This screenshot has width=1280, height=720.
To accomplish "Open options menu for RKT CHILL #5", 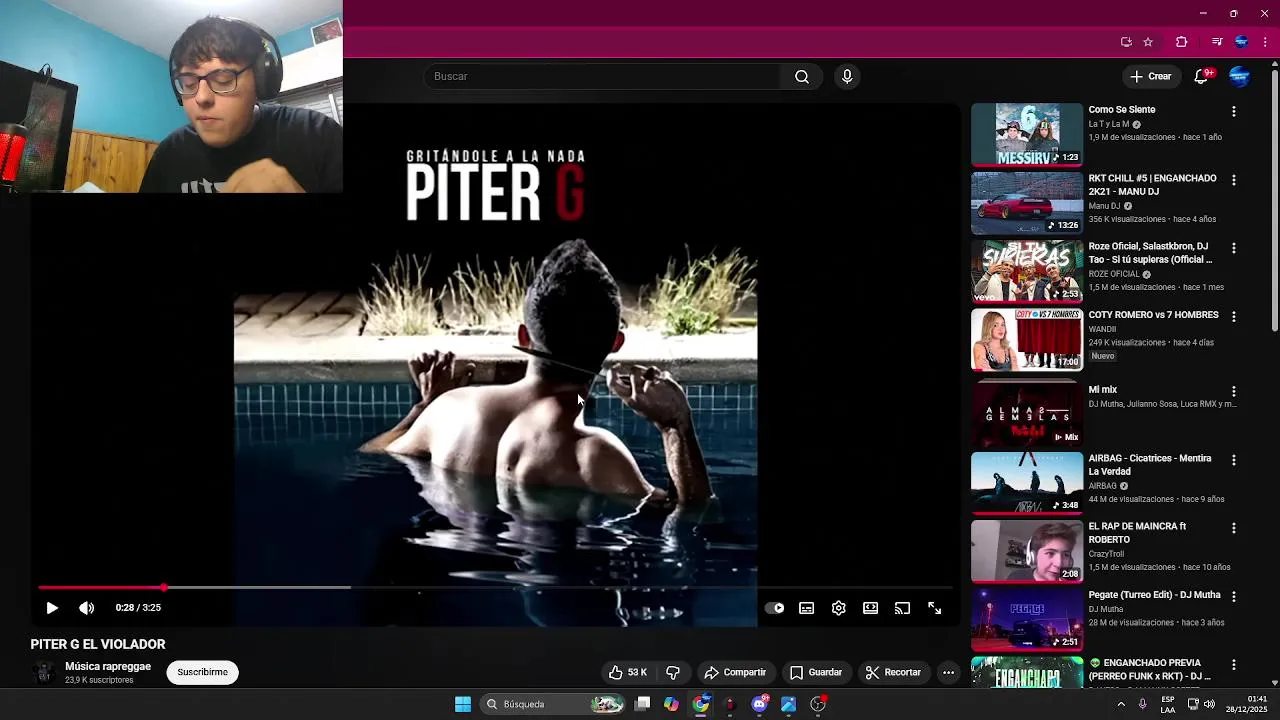I will (1233, 180).
